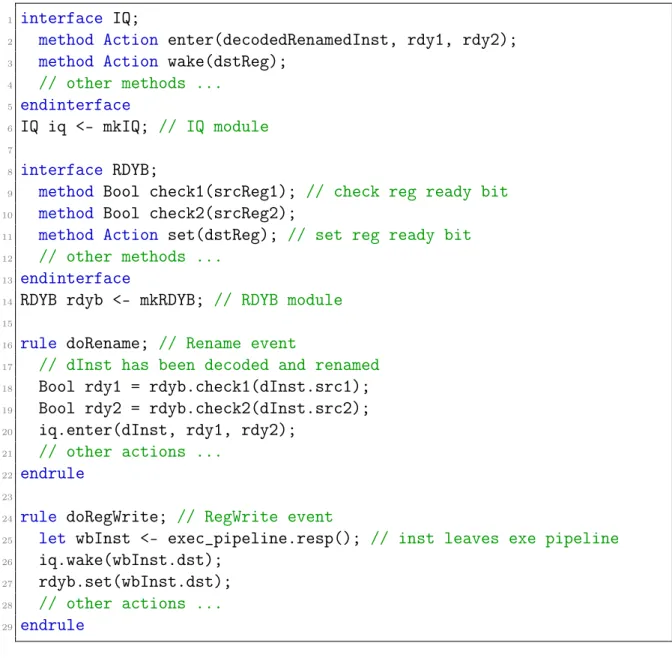Click the 'endrule' keyword on line 29
672x664 pixels.
52,625
